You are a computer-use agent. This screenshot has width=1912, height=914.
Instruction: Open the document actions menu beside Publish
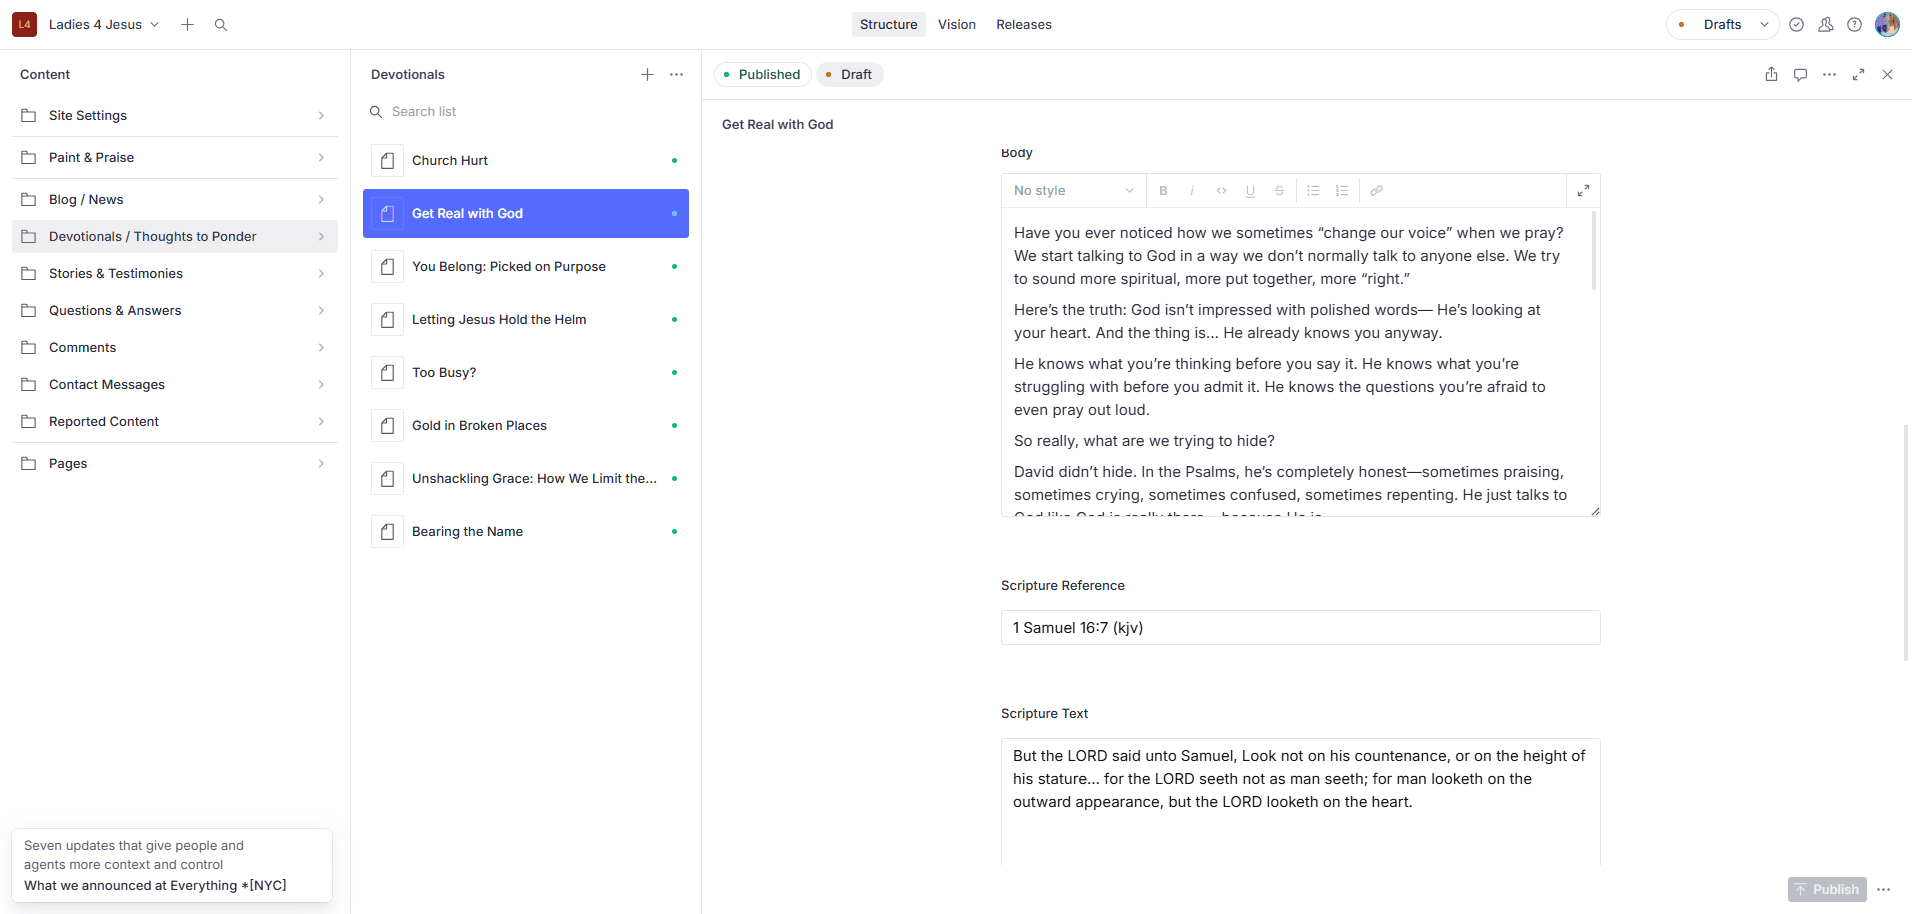click(x=1884, y=890)
